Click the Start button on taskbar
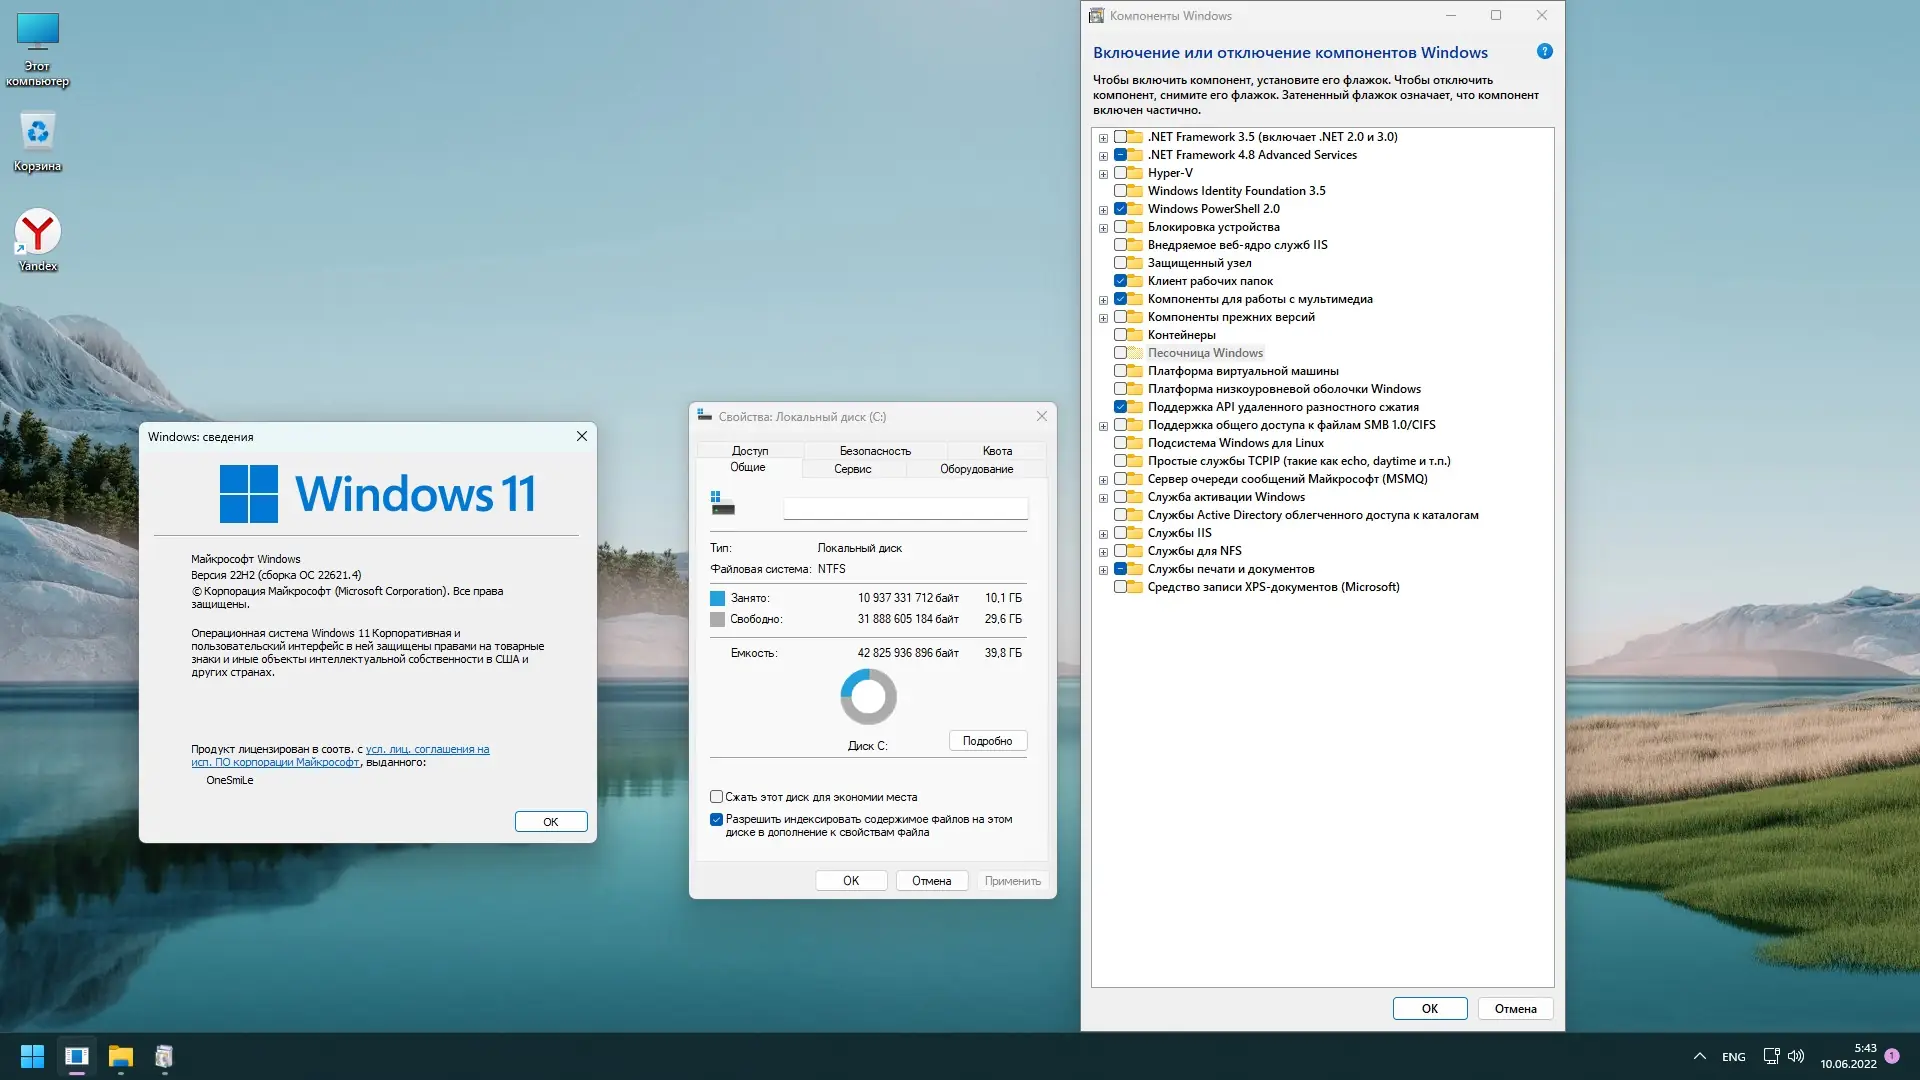Viewport: 1920px width, 1080px height. 32,1056
